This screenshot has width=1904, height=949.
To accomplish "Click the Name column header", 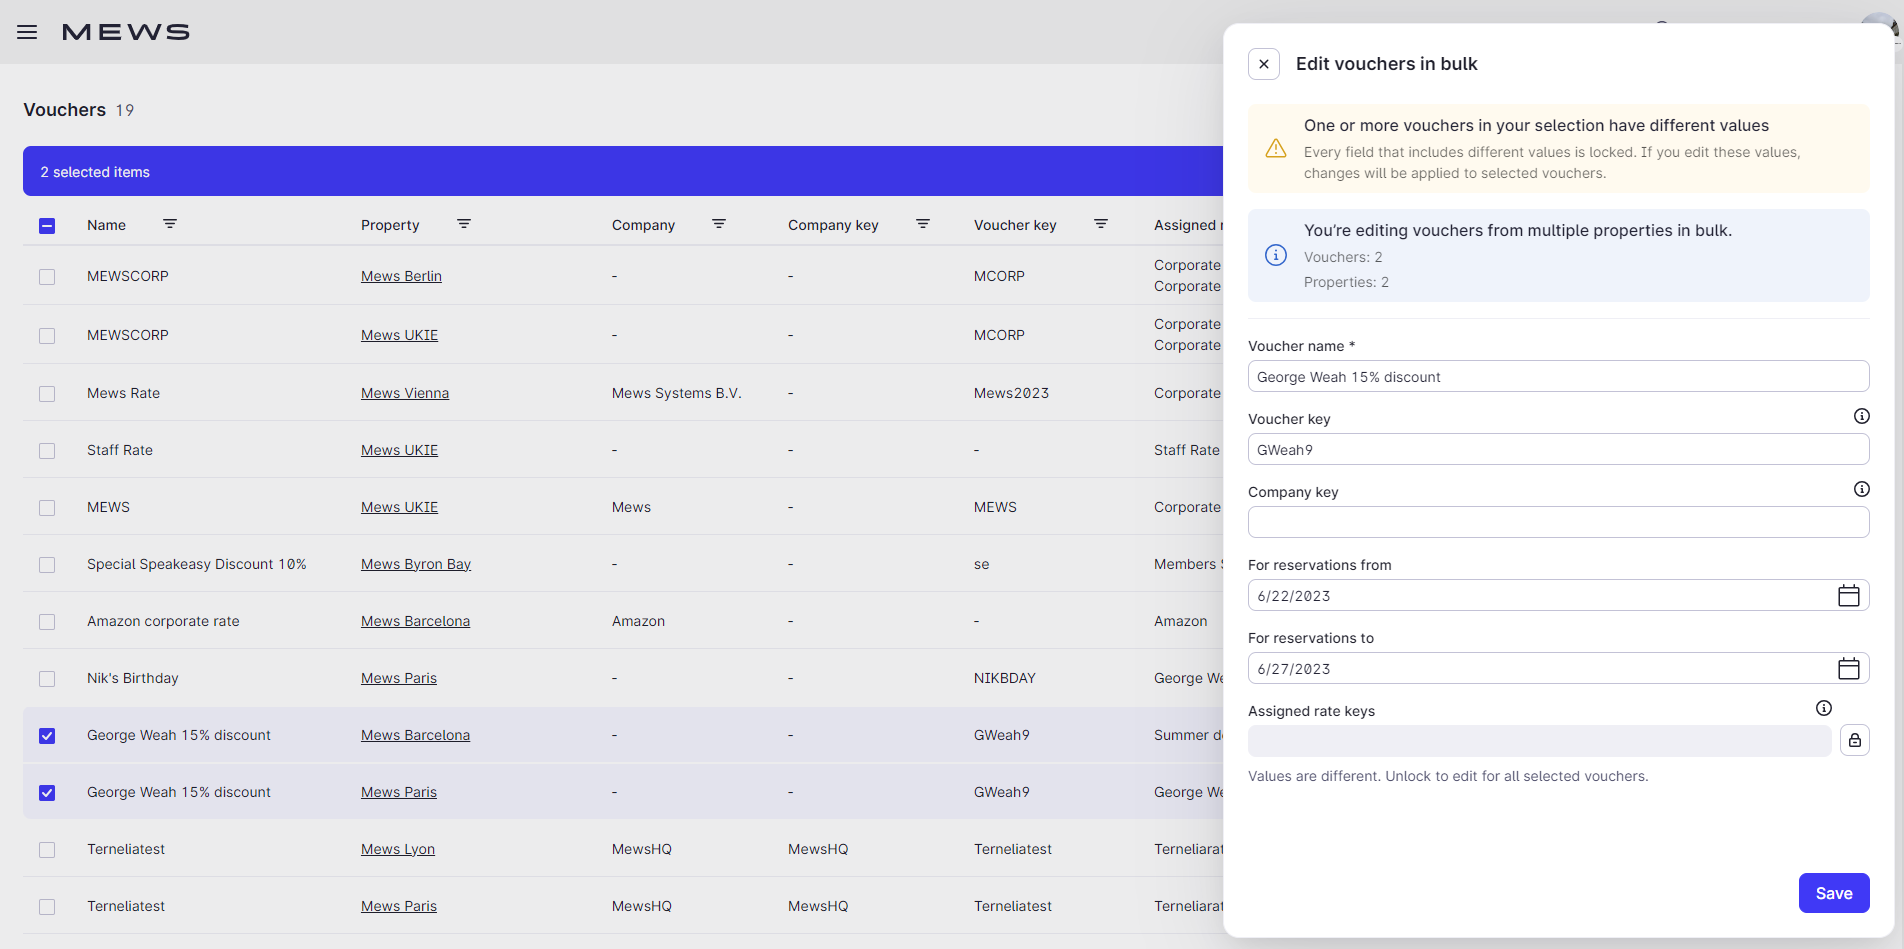I will 106,225.
